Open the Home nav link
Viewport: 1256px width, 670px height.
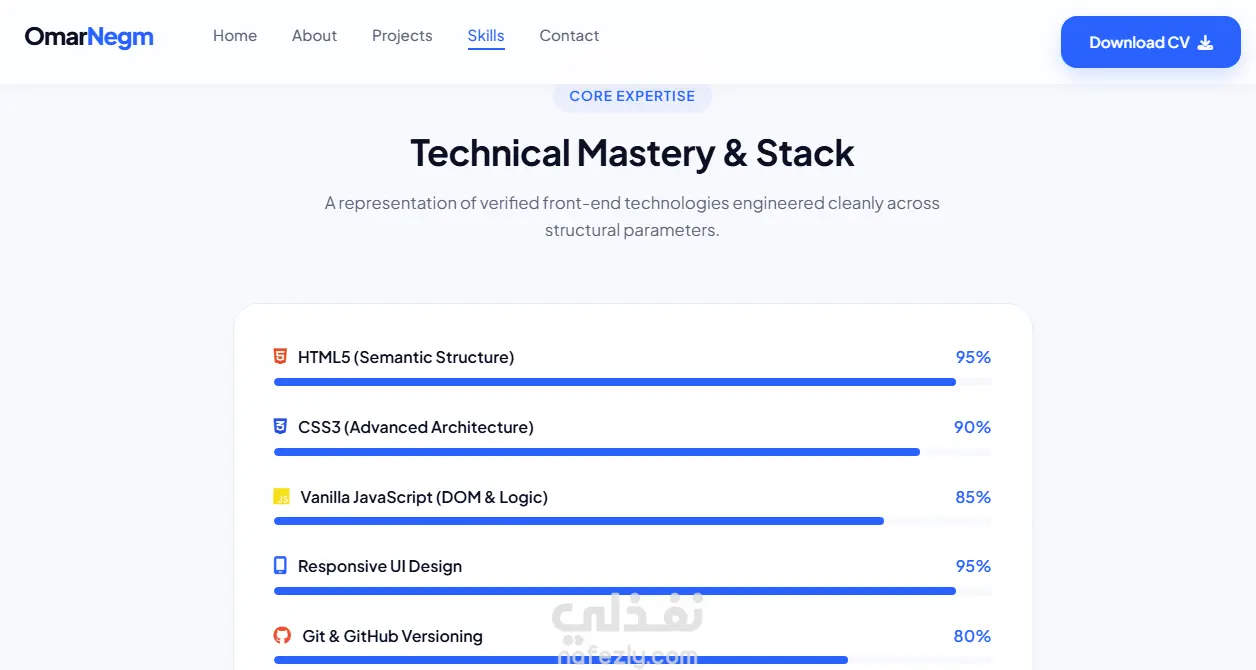point(235,35)
